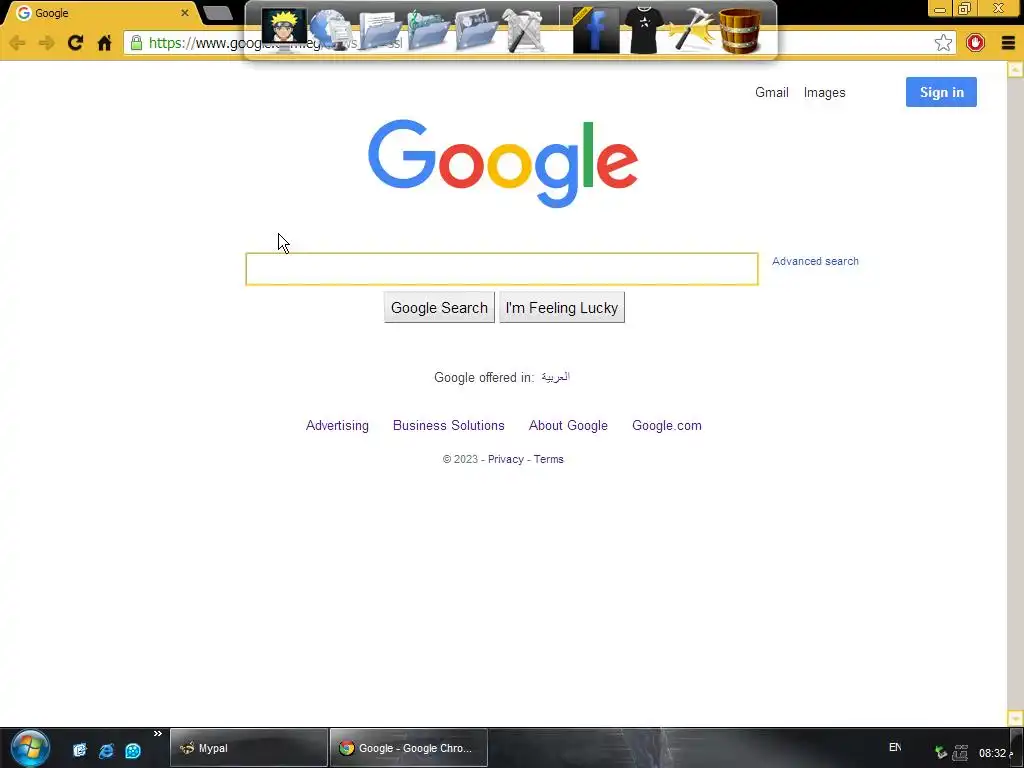The height and width of the screenshot is (768, 1024).
Task: Open the Advertising link
Action: coord(337,426)
